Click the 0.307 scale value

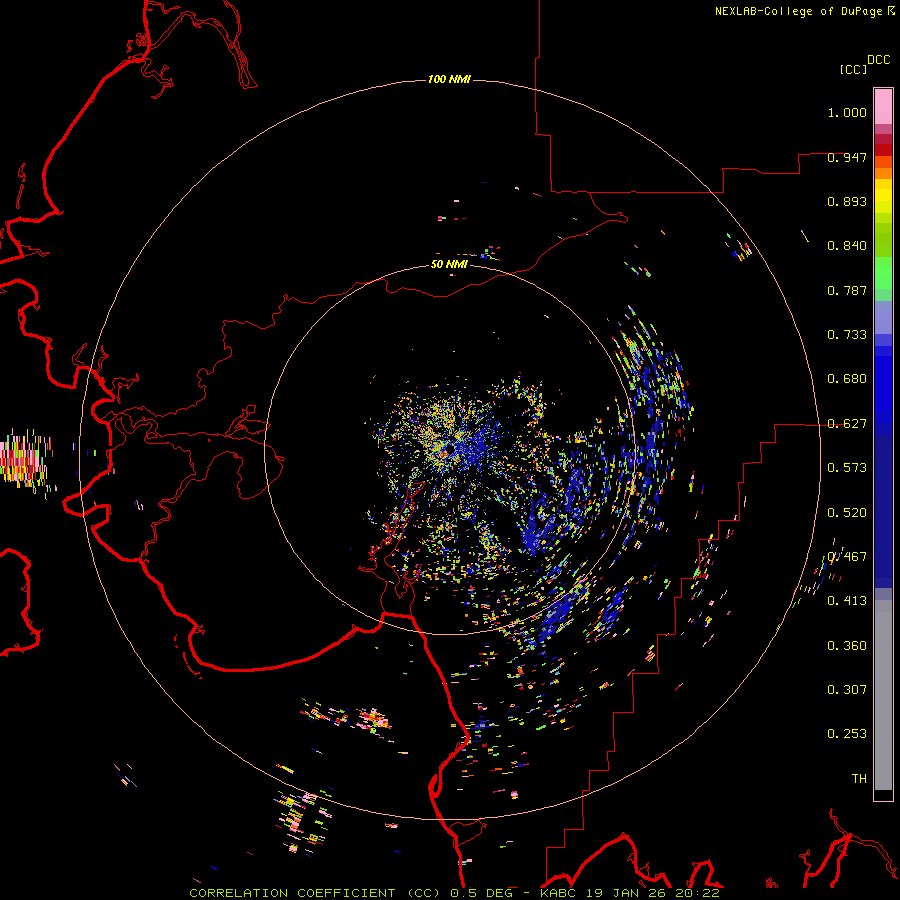tap(847, 690)
